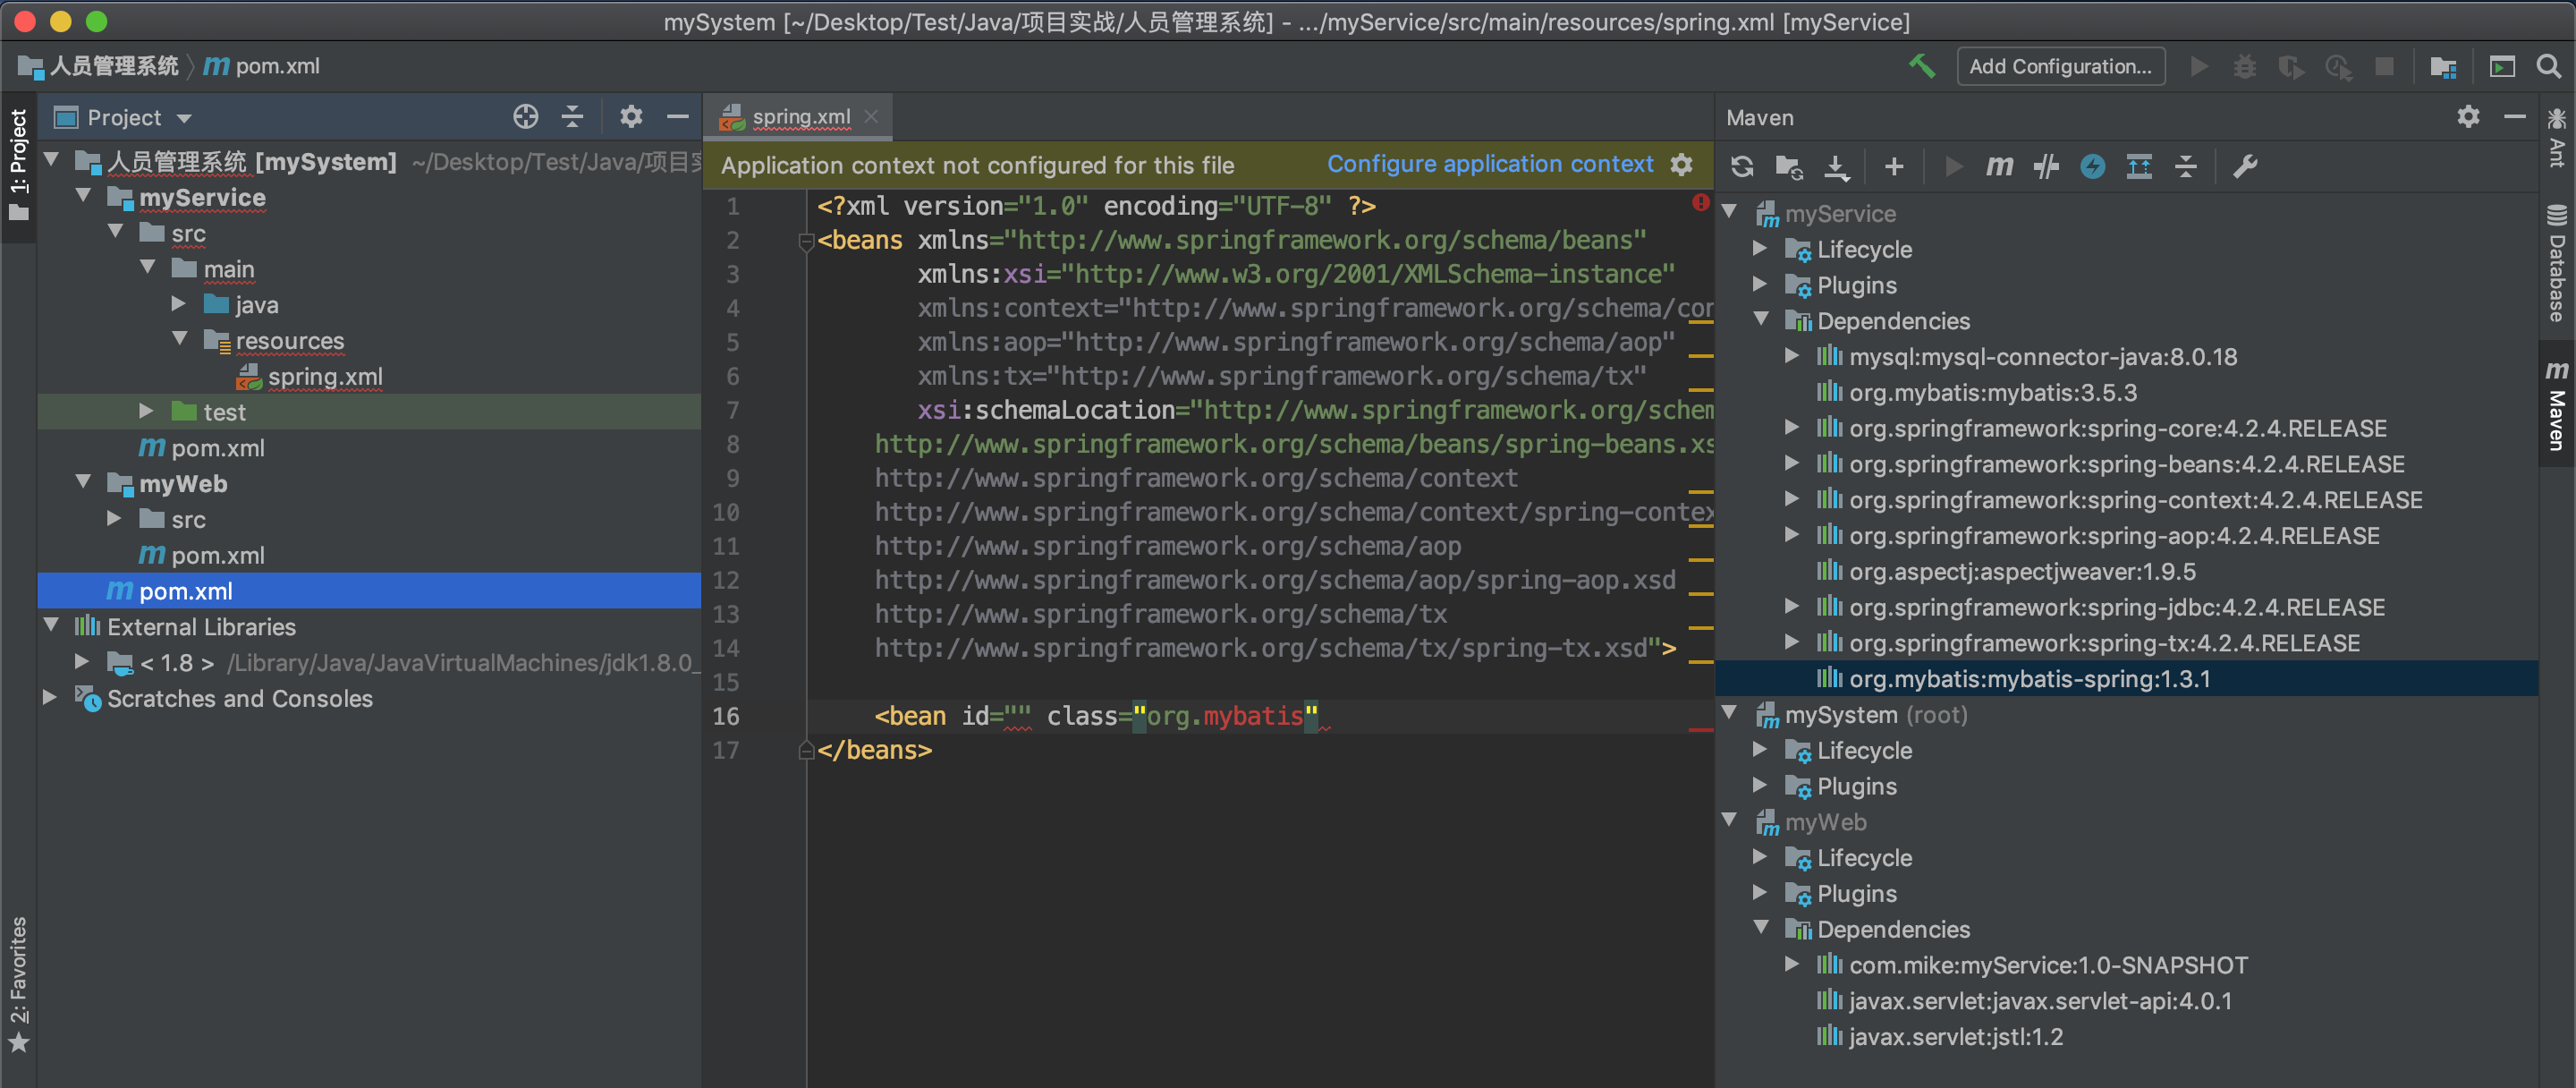The height and width of the screenshot is (1088, 2576).
Task: Click the locate target icon in Project panel
Action: 526,117
